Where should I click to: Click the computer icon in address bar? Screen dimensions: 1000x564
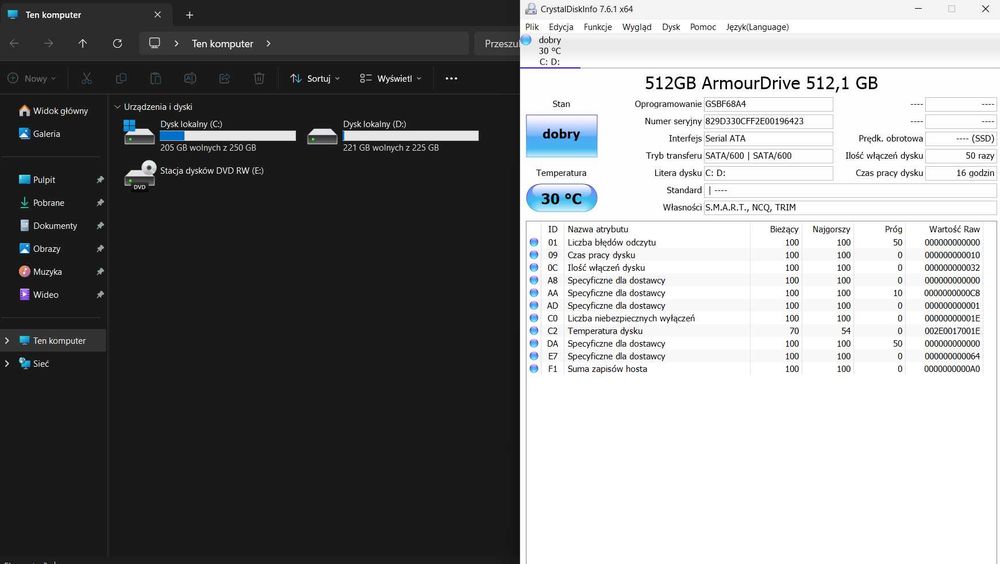tap(154, 43)
